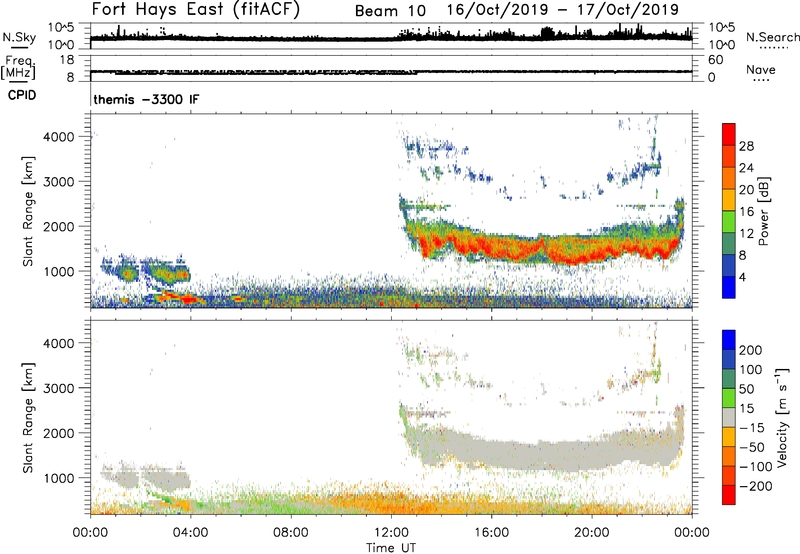
Task: Click the 1000 km tick of velocity panel
Action: 58,478
